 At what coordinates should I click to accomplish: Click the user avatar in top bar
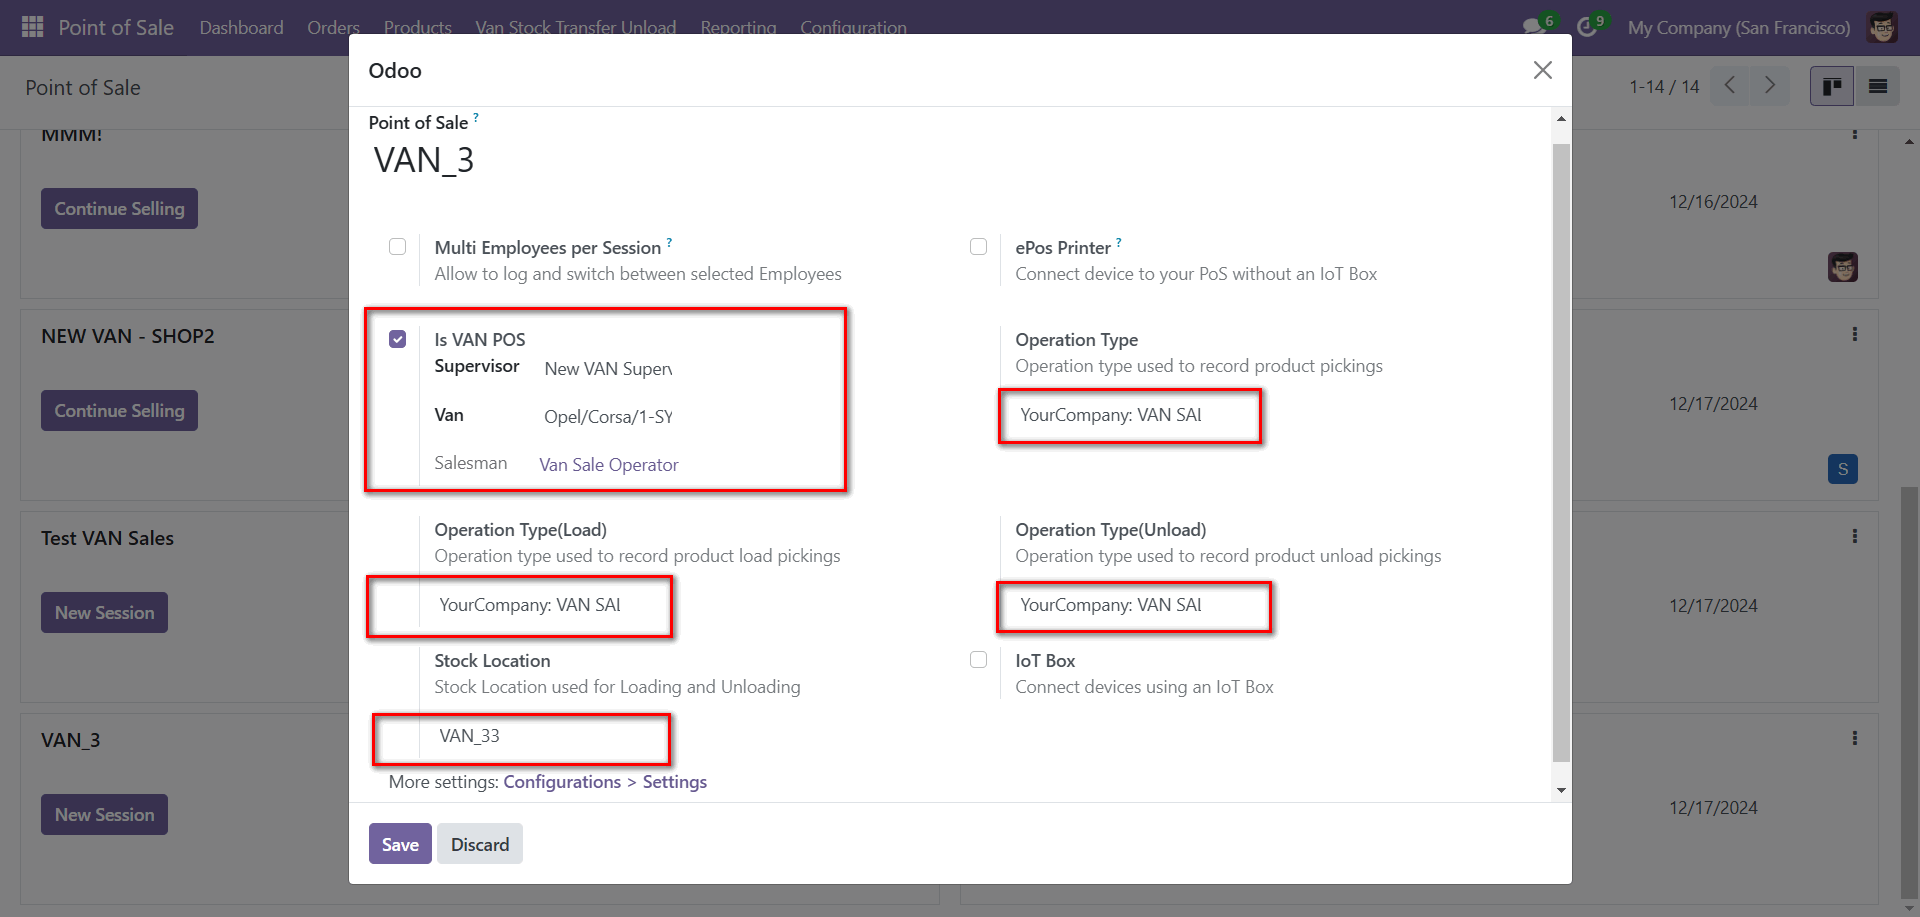1882,27
